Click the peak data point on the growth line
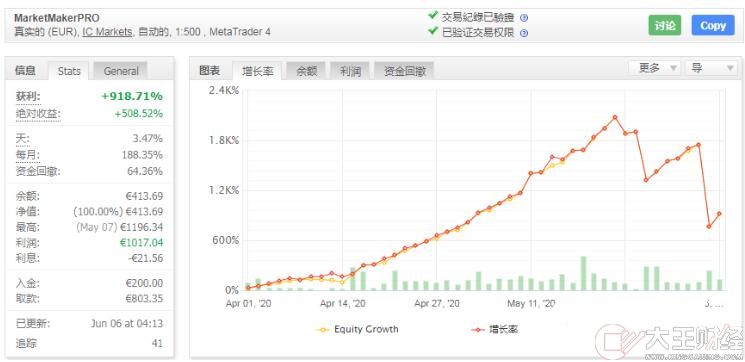Image resolution: width=745 pixels, height=362 pixels. (x=615, y=117)
